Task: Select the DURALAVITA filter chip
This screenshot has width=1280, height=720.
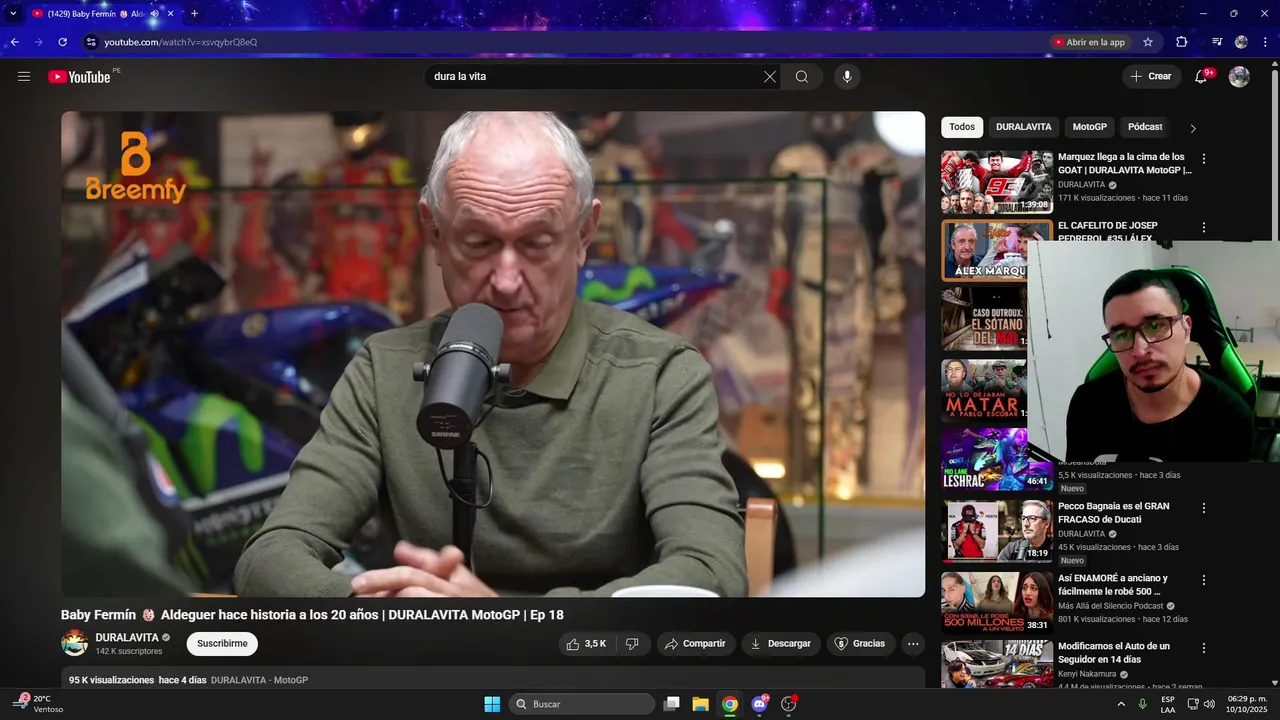Action: 1023,127
